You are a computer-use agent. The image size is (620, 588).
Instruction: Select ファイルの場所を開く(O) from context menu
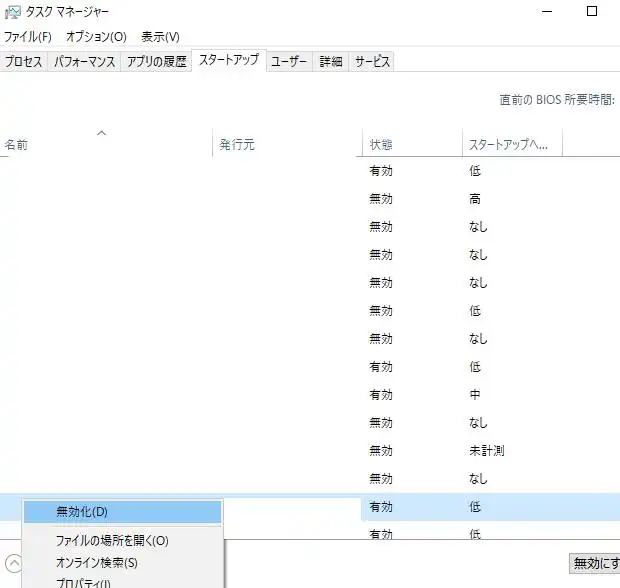point(112,541)
